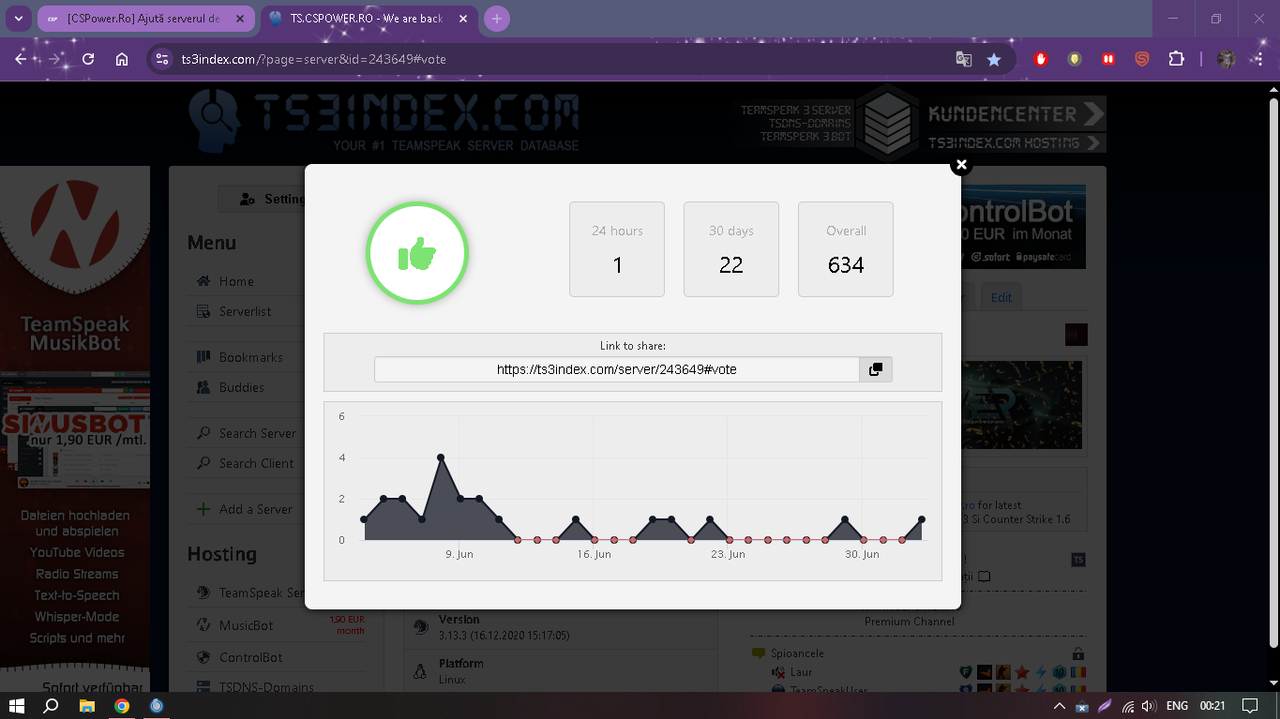Select the share link URL field

616,369
